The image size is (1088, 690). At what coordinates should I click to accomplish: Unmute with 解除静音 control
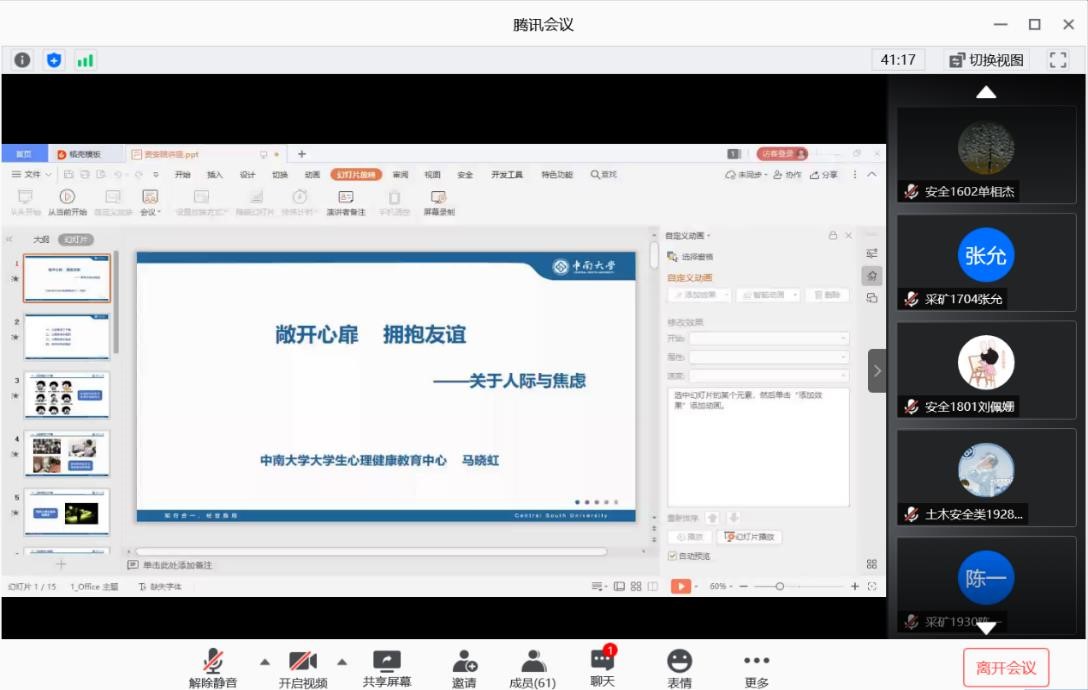click(212, 662)
